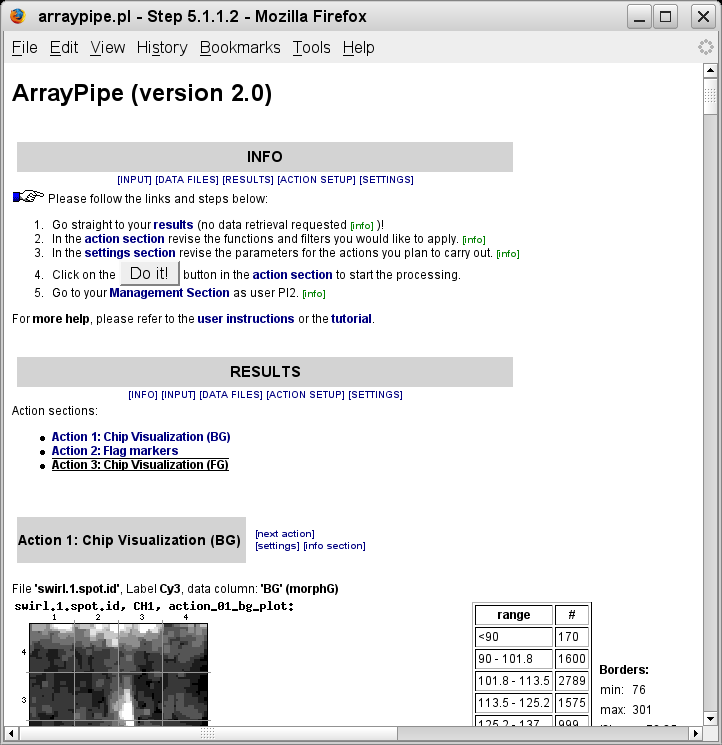
Task: Follow [ACTION SETUP] link under RESULTS header
Action: tap(305, 395)
